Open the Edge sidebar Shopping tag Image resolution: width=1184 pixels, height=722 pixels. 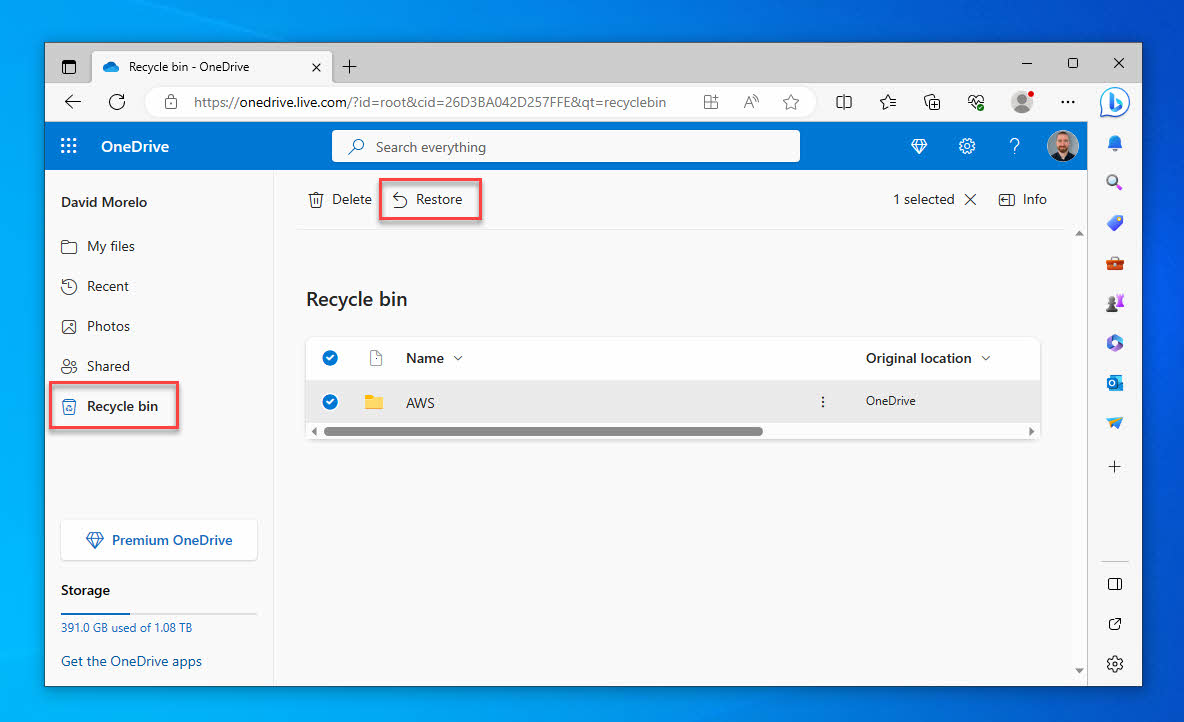(1115, 223)
